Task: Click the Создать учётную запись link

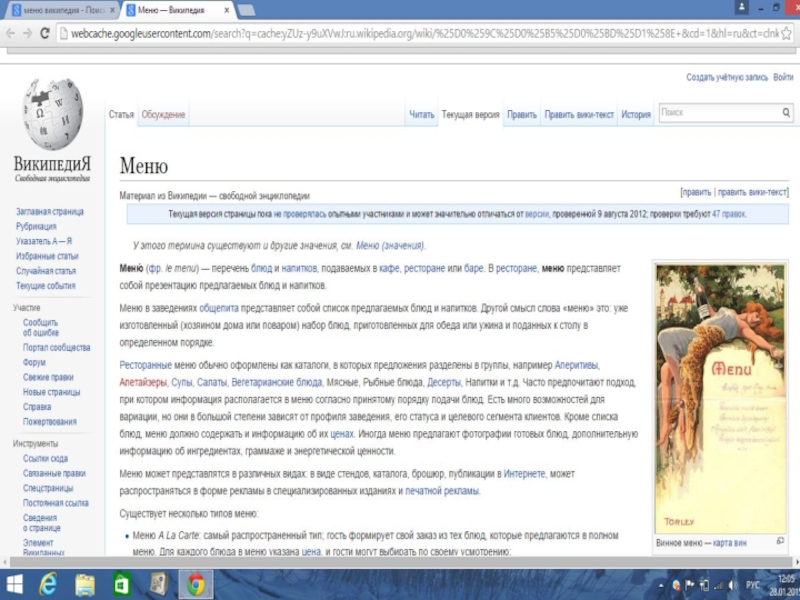Action: (x=727, y=77)
